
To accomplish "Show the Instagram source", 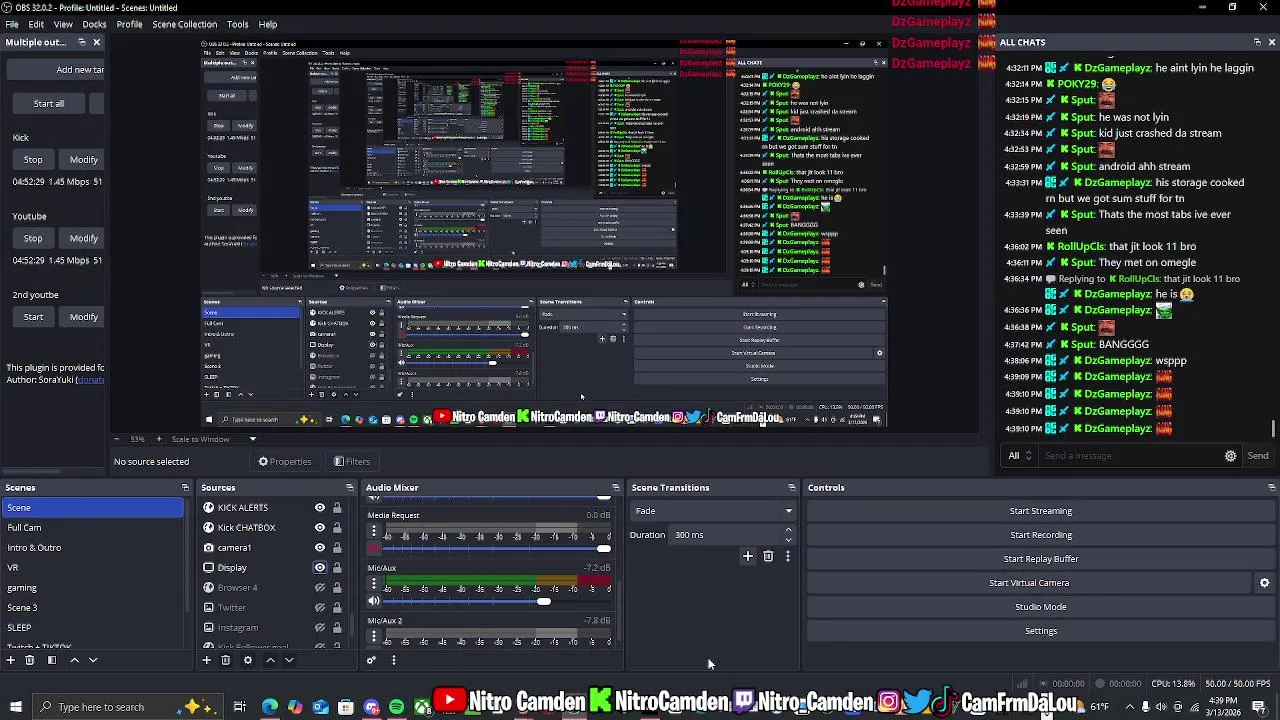I will 320,628.
